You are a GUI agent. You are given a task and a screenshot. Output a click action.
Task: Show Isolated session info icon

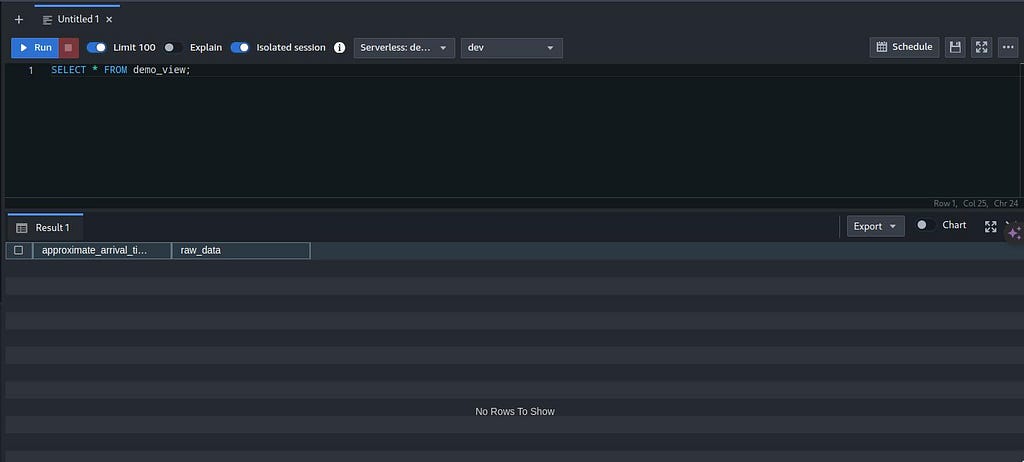[x=340, y=48]
